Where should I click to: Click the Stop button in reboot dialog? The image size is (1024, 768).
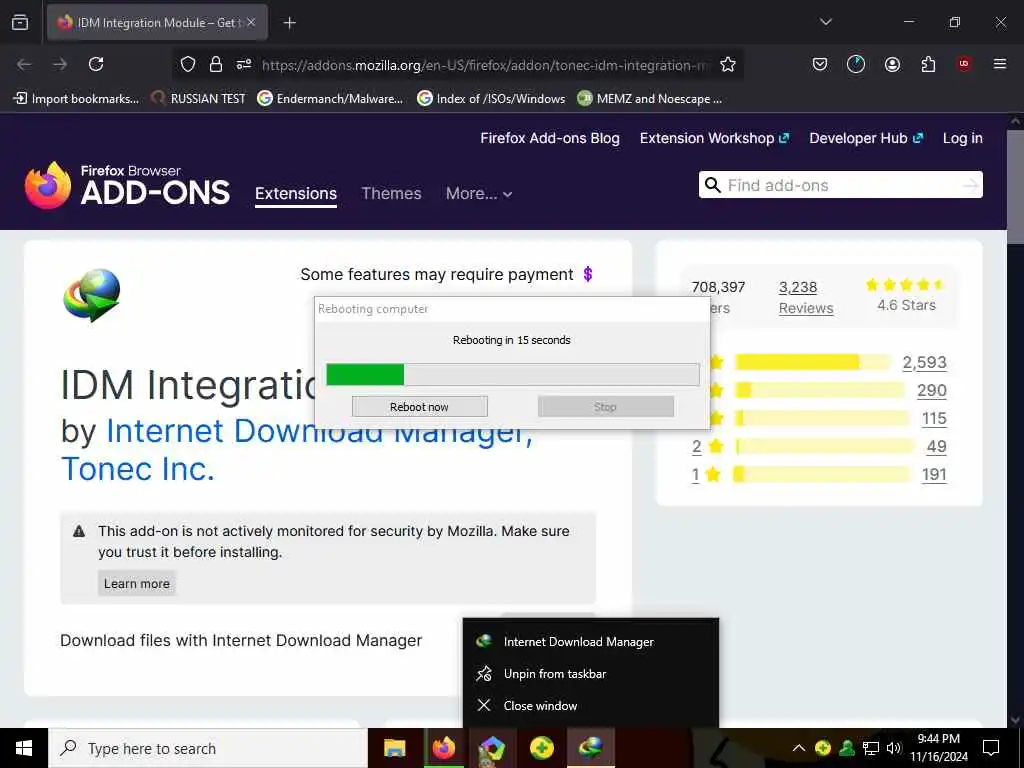pos(605,407)
